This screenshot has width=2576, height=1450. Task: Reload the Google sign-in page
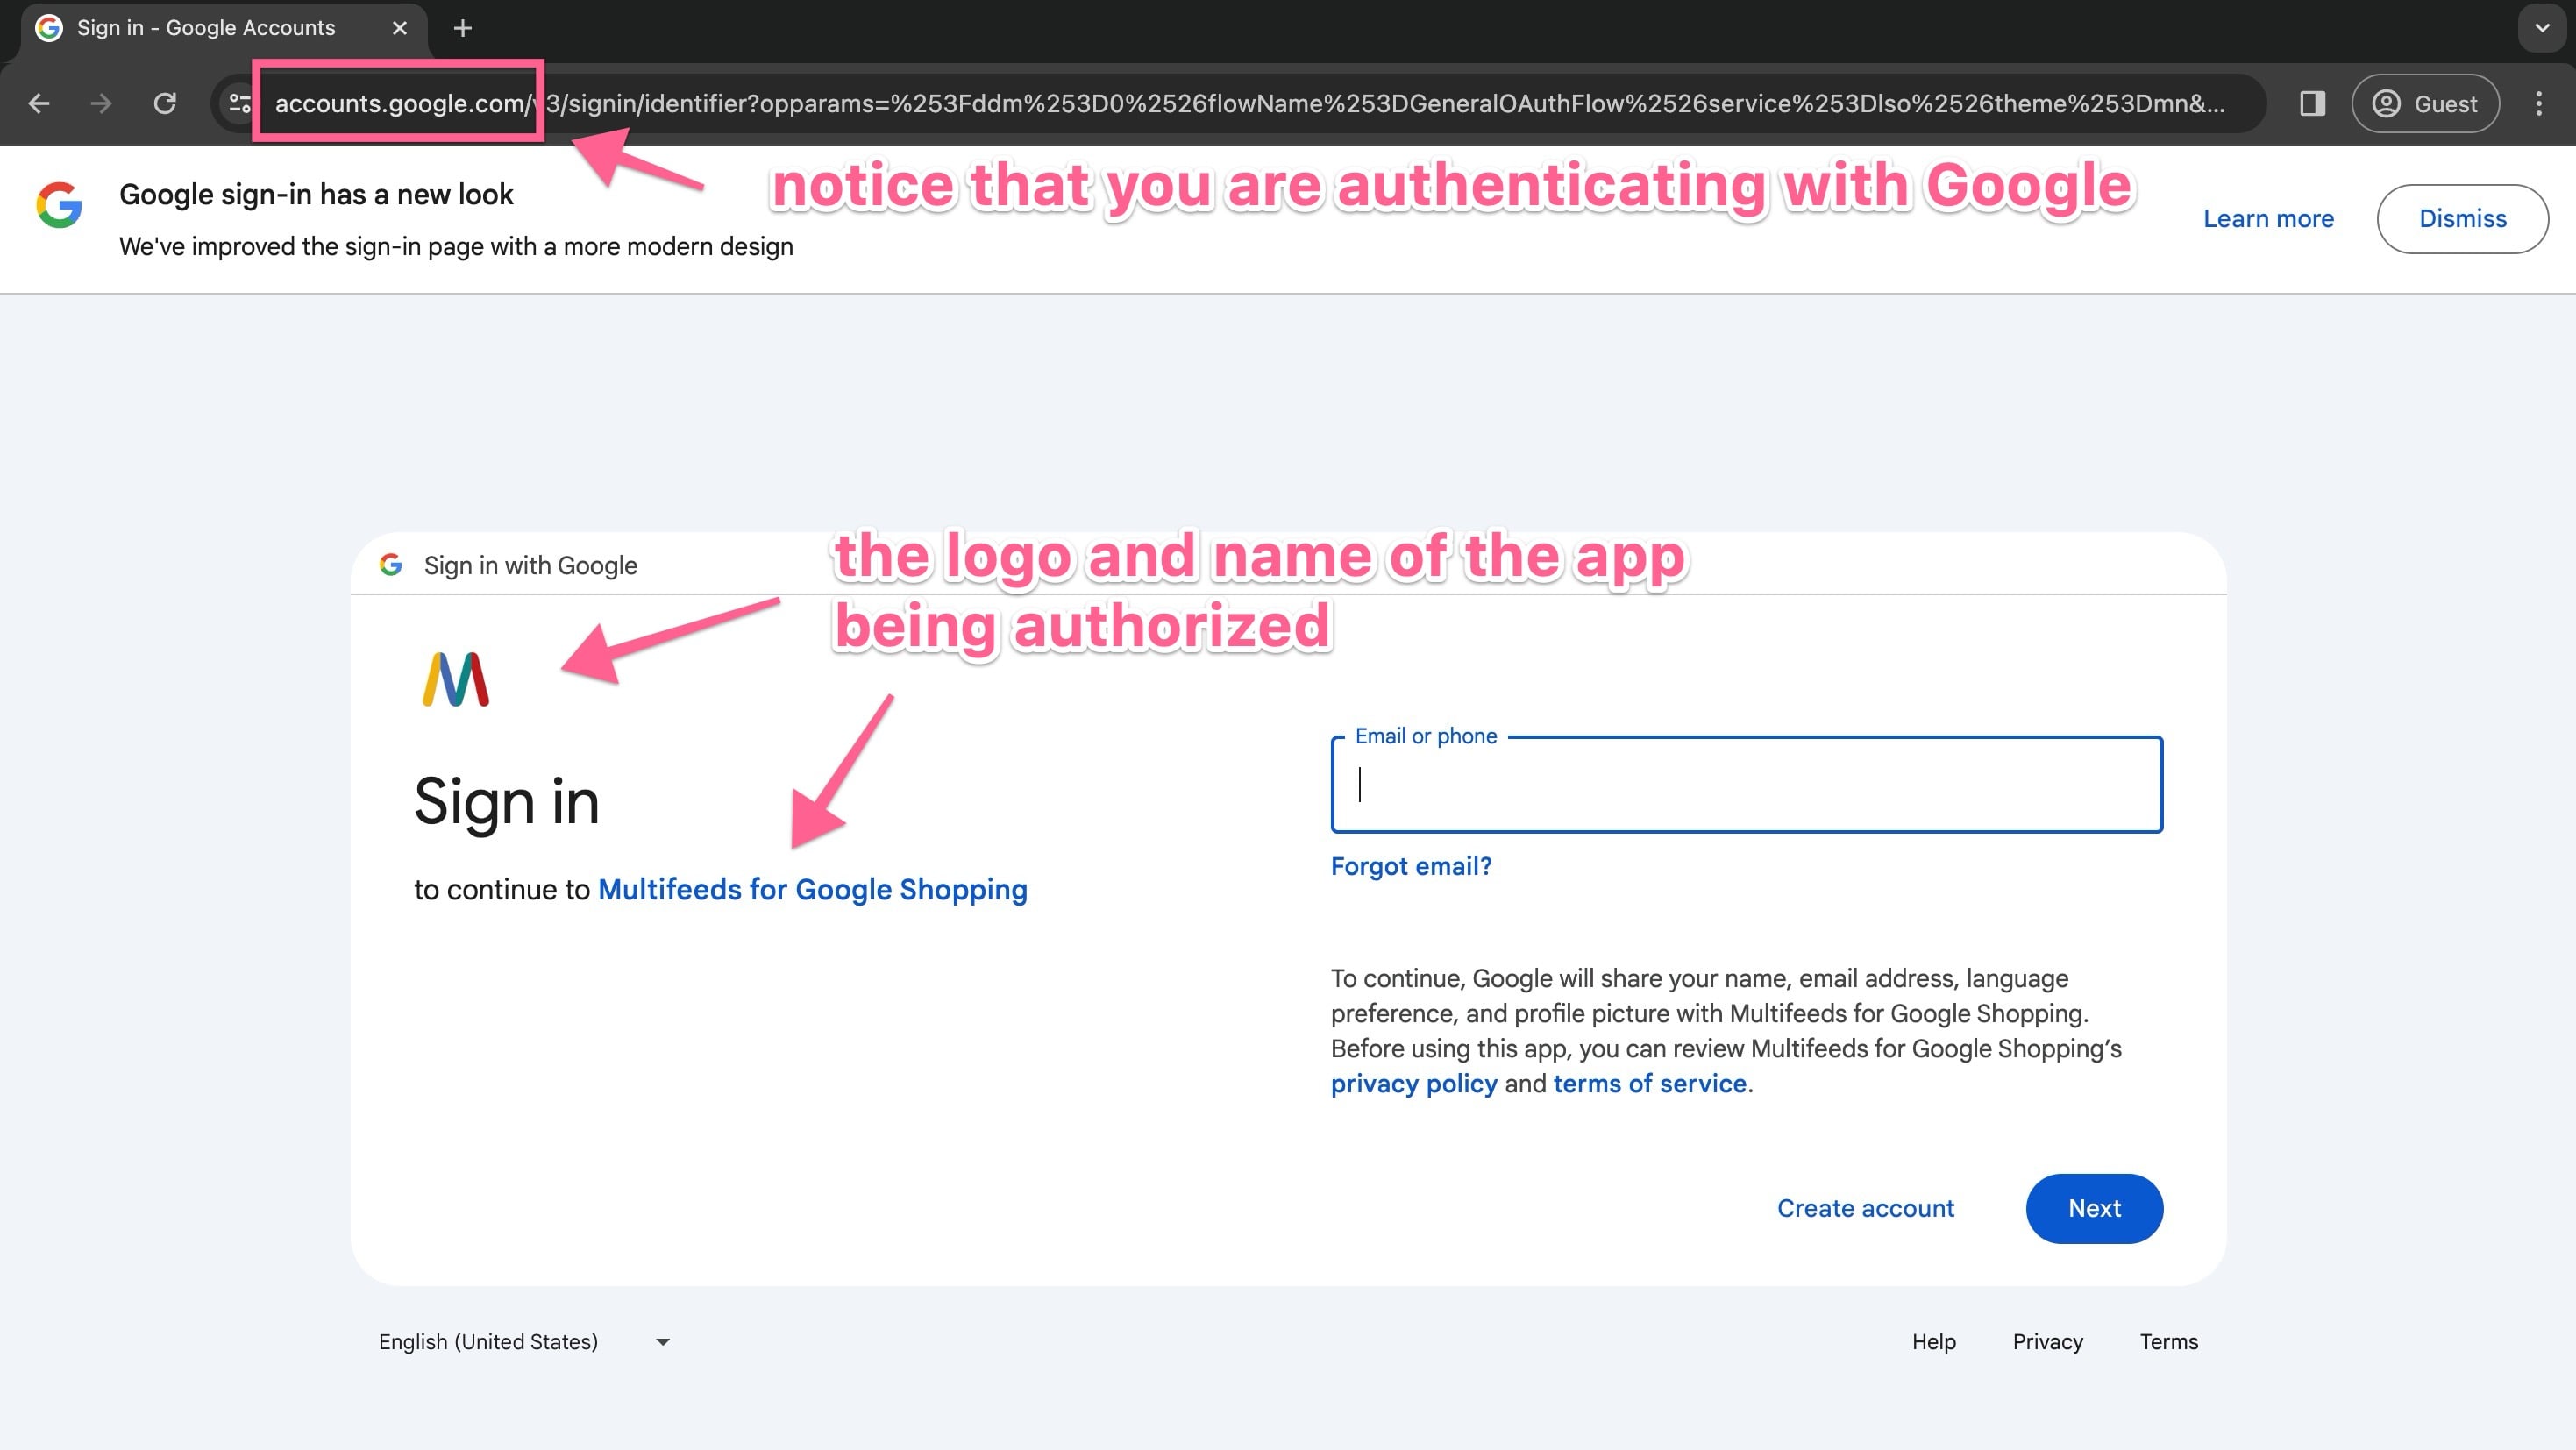tap(165, 103)
